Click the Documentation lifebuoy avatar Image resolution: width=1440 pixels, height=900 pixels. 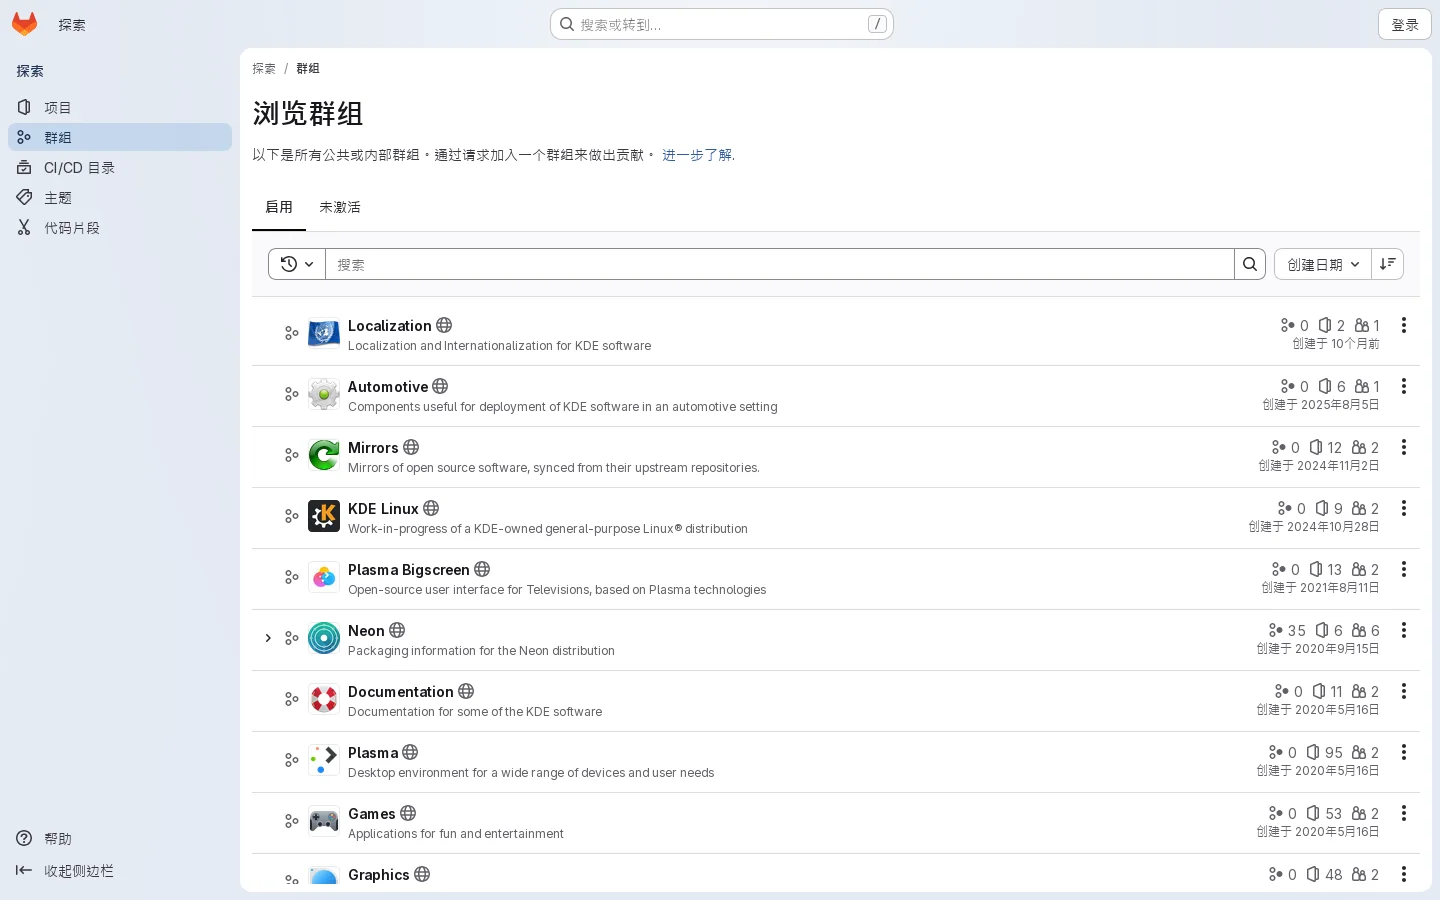tap(324, 699)
